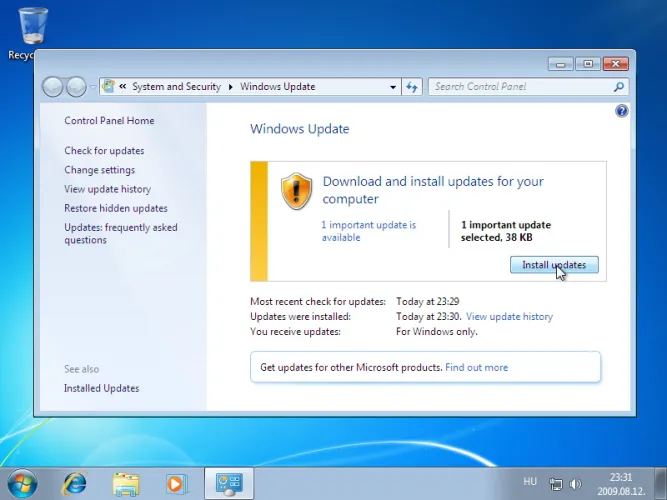Click Find out more link
The image size is (667, 500).
pyautogui.click(x=476, y=367)
